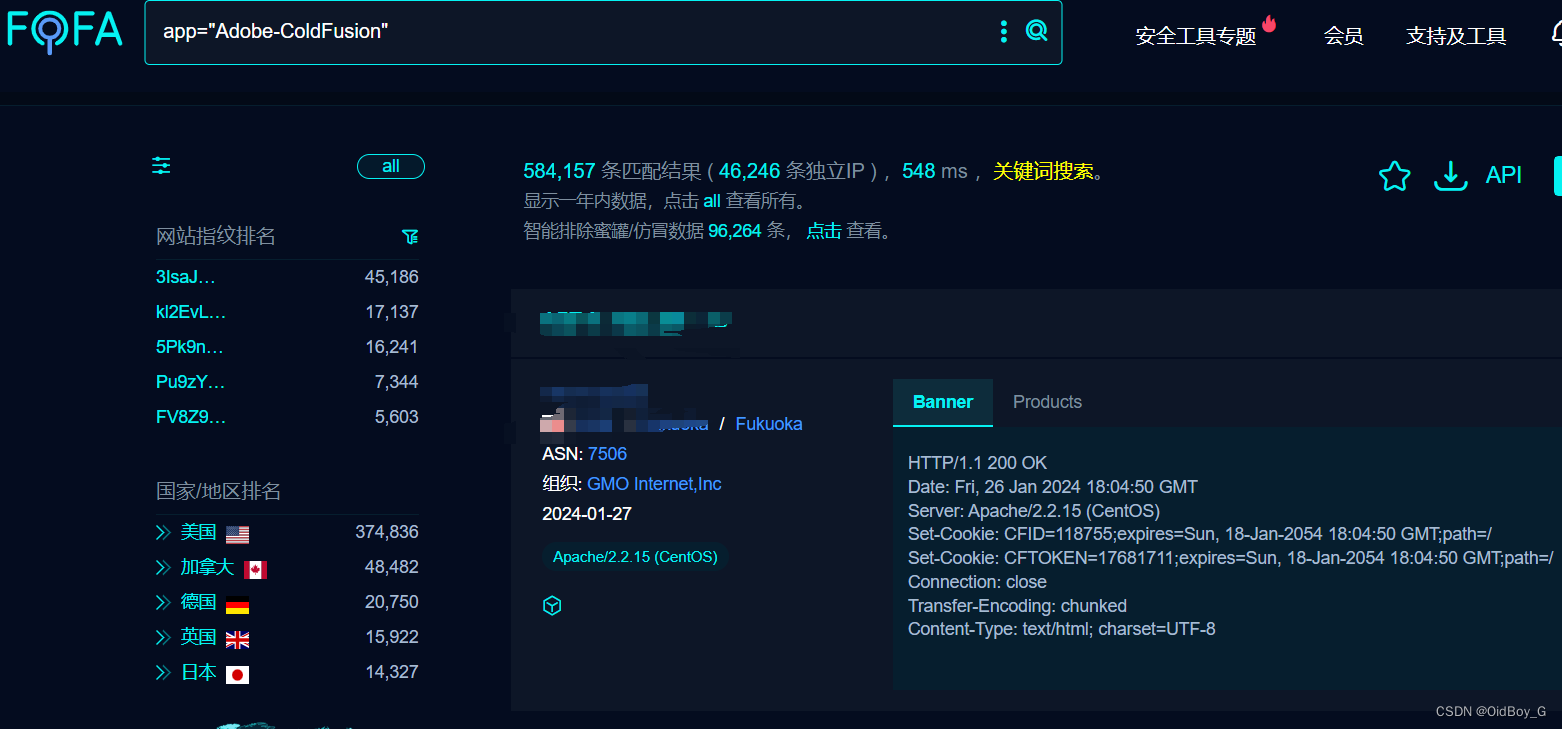Open the filter sliders icon

(161, 166)
